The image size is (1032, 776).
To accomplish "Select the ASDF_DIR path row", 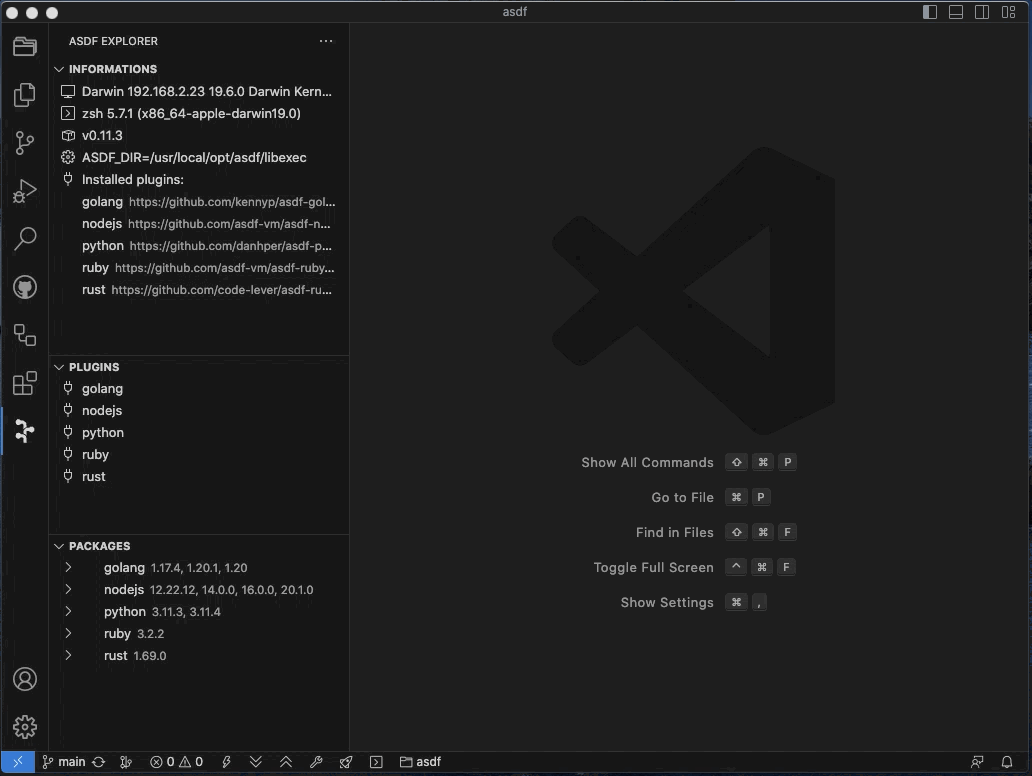I will [199, 157].
